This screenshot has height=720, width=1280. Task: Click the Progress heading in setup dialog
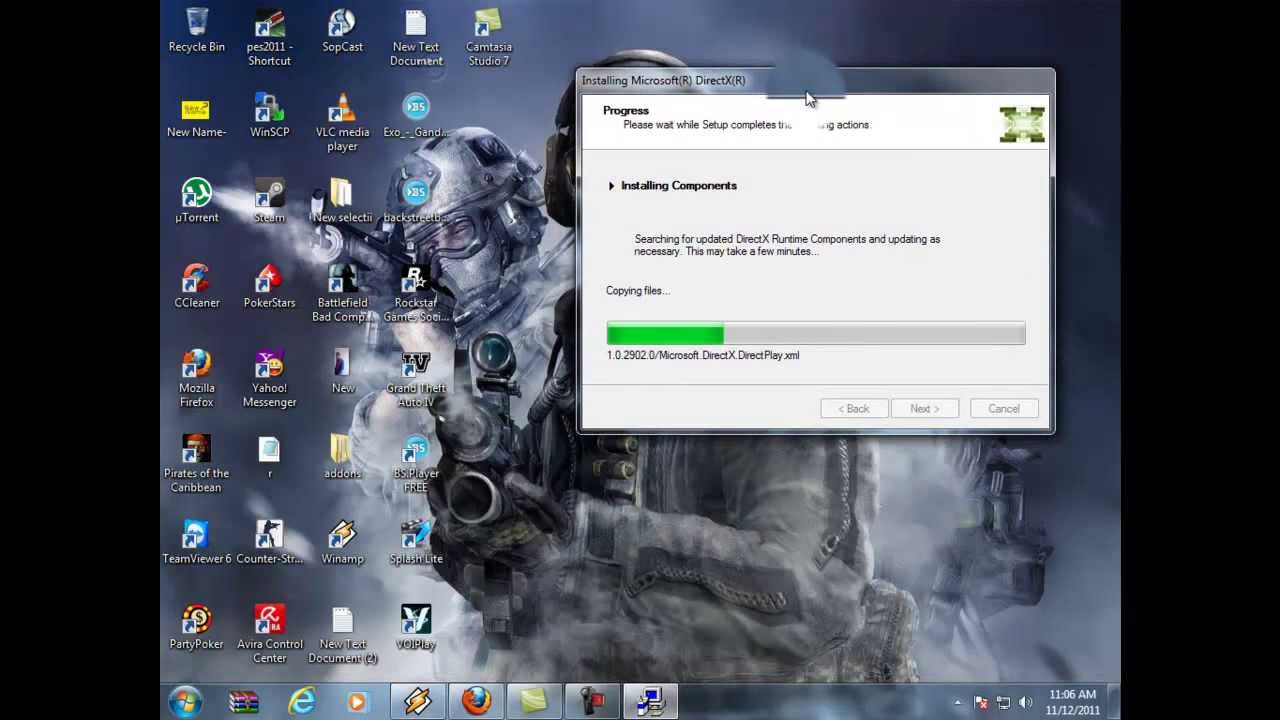(x=626, y=111)
